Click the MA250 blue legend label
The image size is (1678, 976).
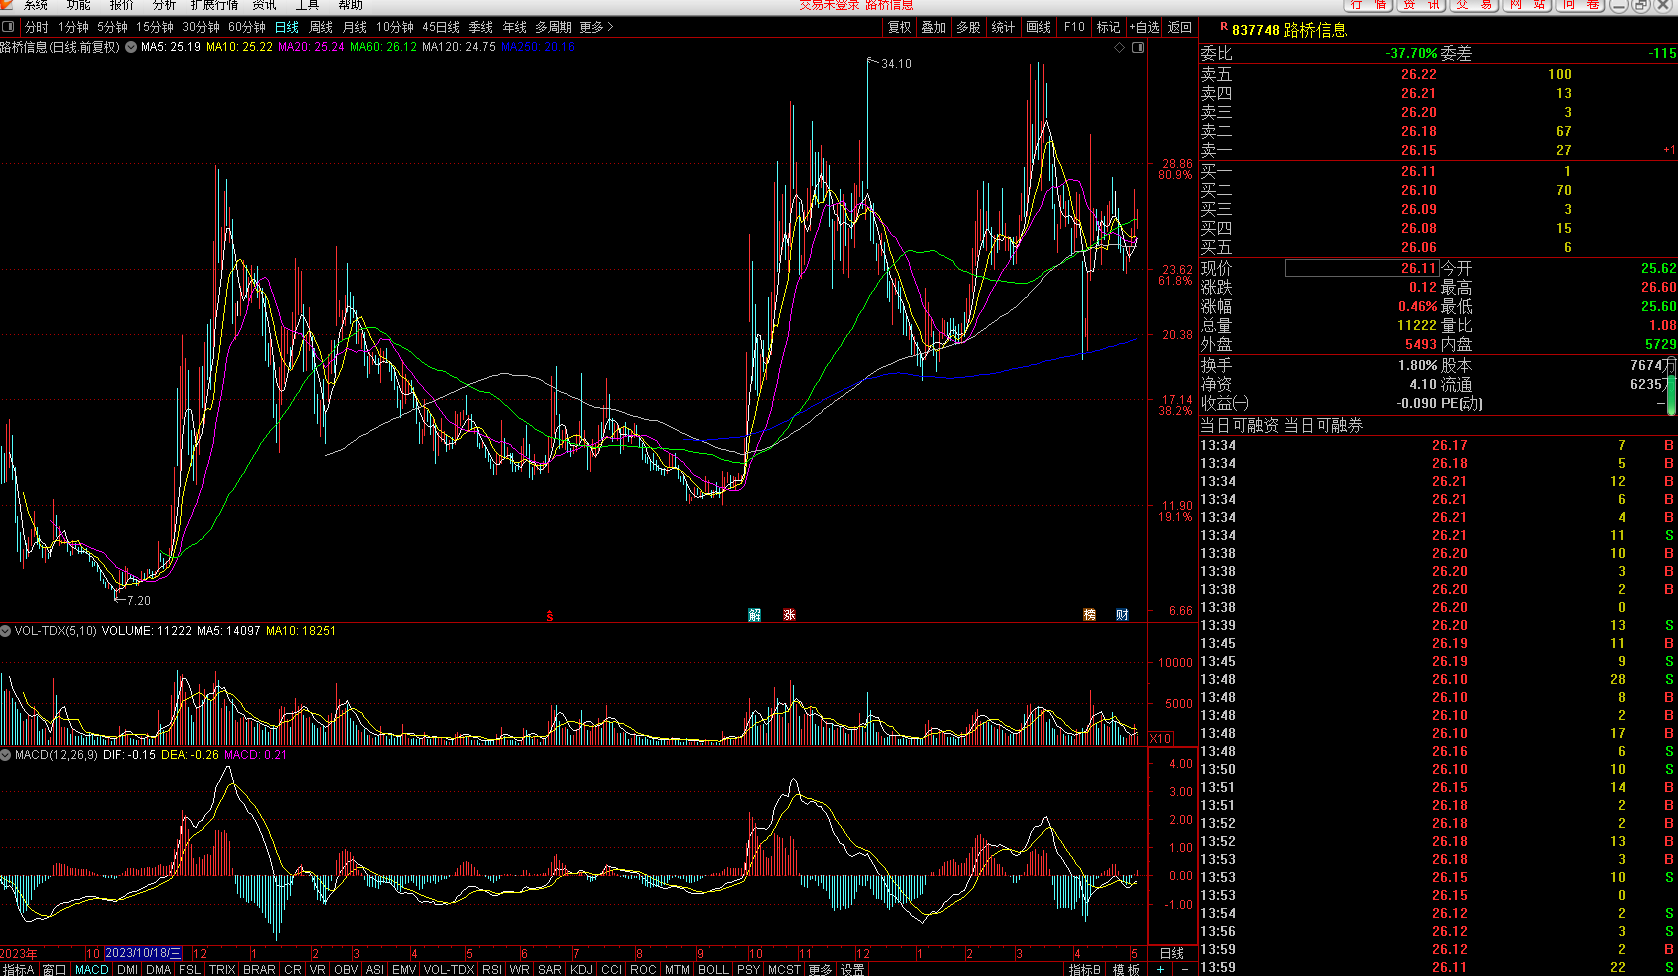click(x=538, y=47)
